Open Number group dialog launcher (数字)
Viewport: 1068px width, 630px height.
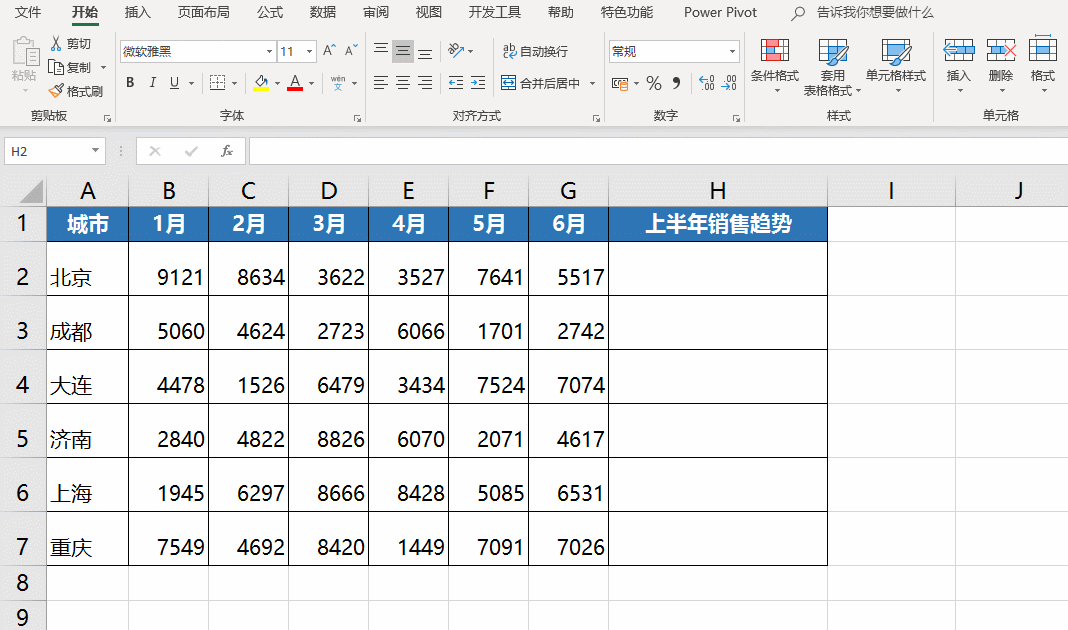point(736,119)
